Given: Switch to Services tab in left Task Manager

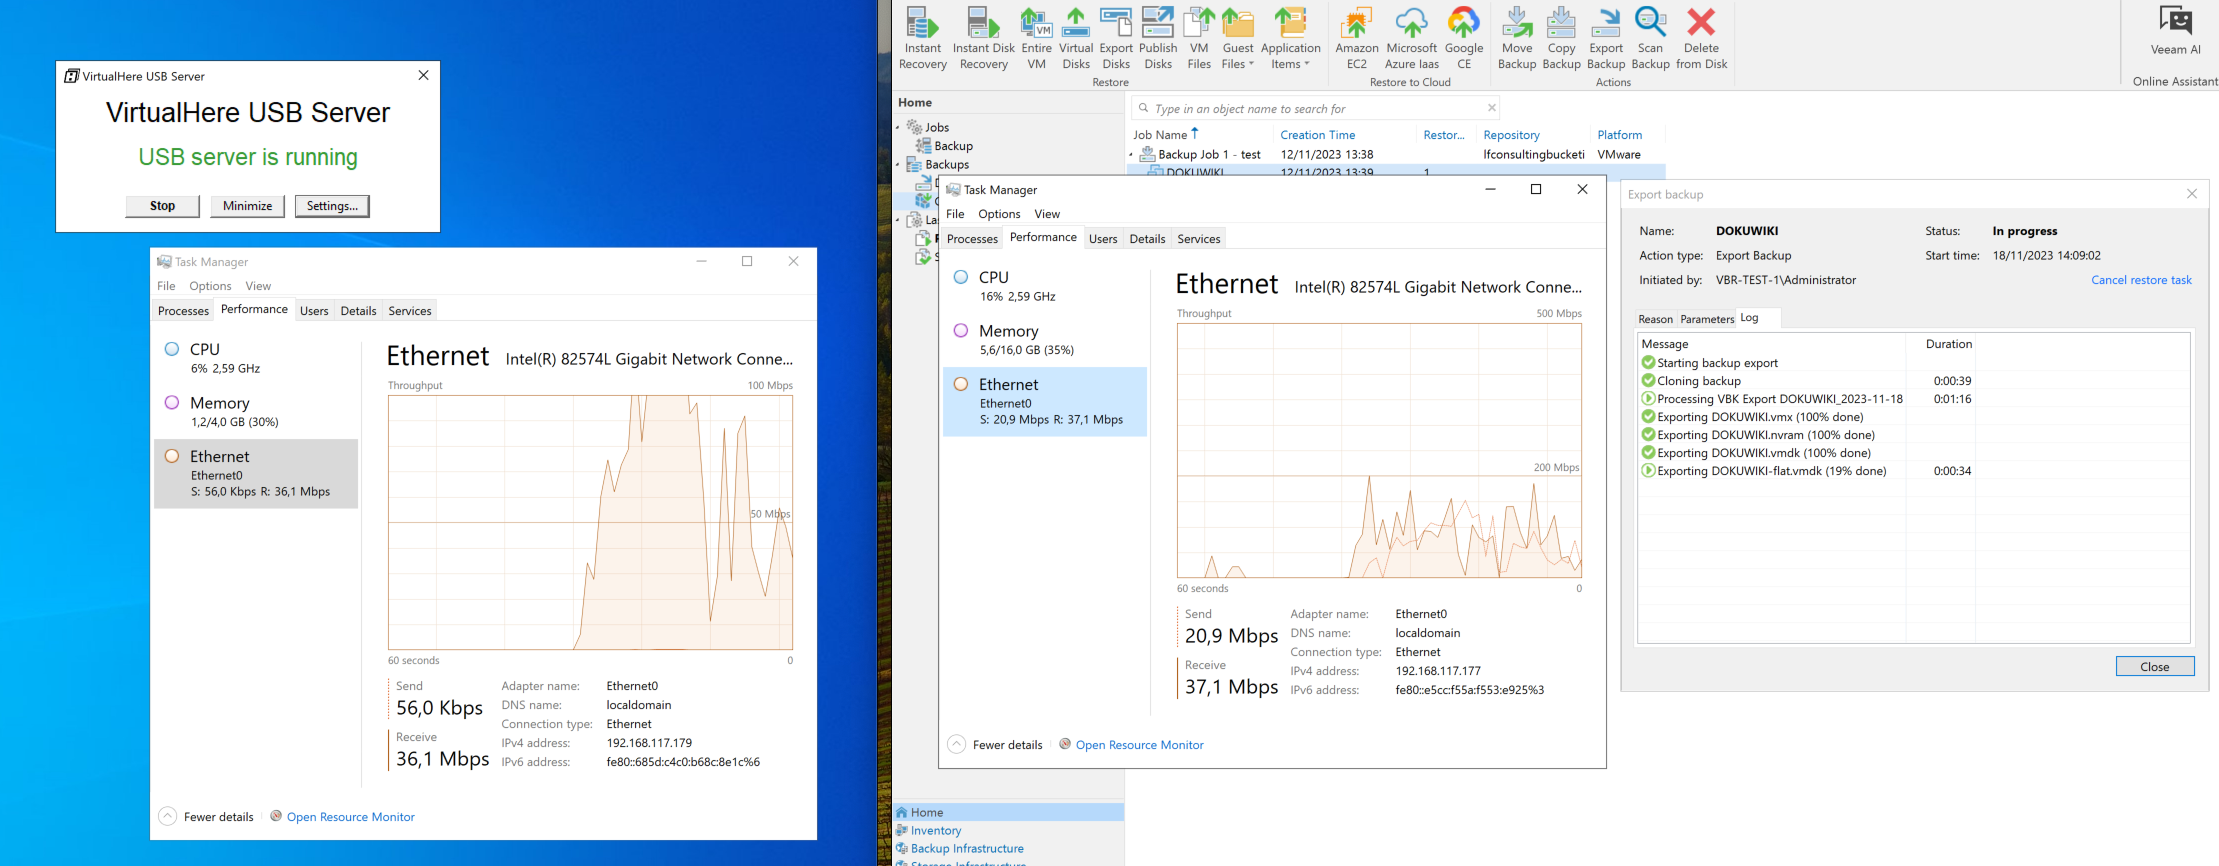Looking at the screenshot, I should [x=410, y=311].
